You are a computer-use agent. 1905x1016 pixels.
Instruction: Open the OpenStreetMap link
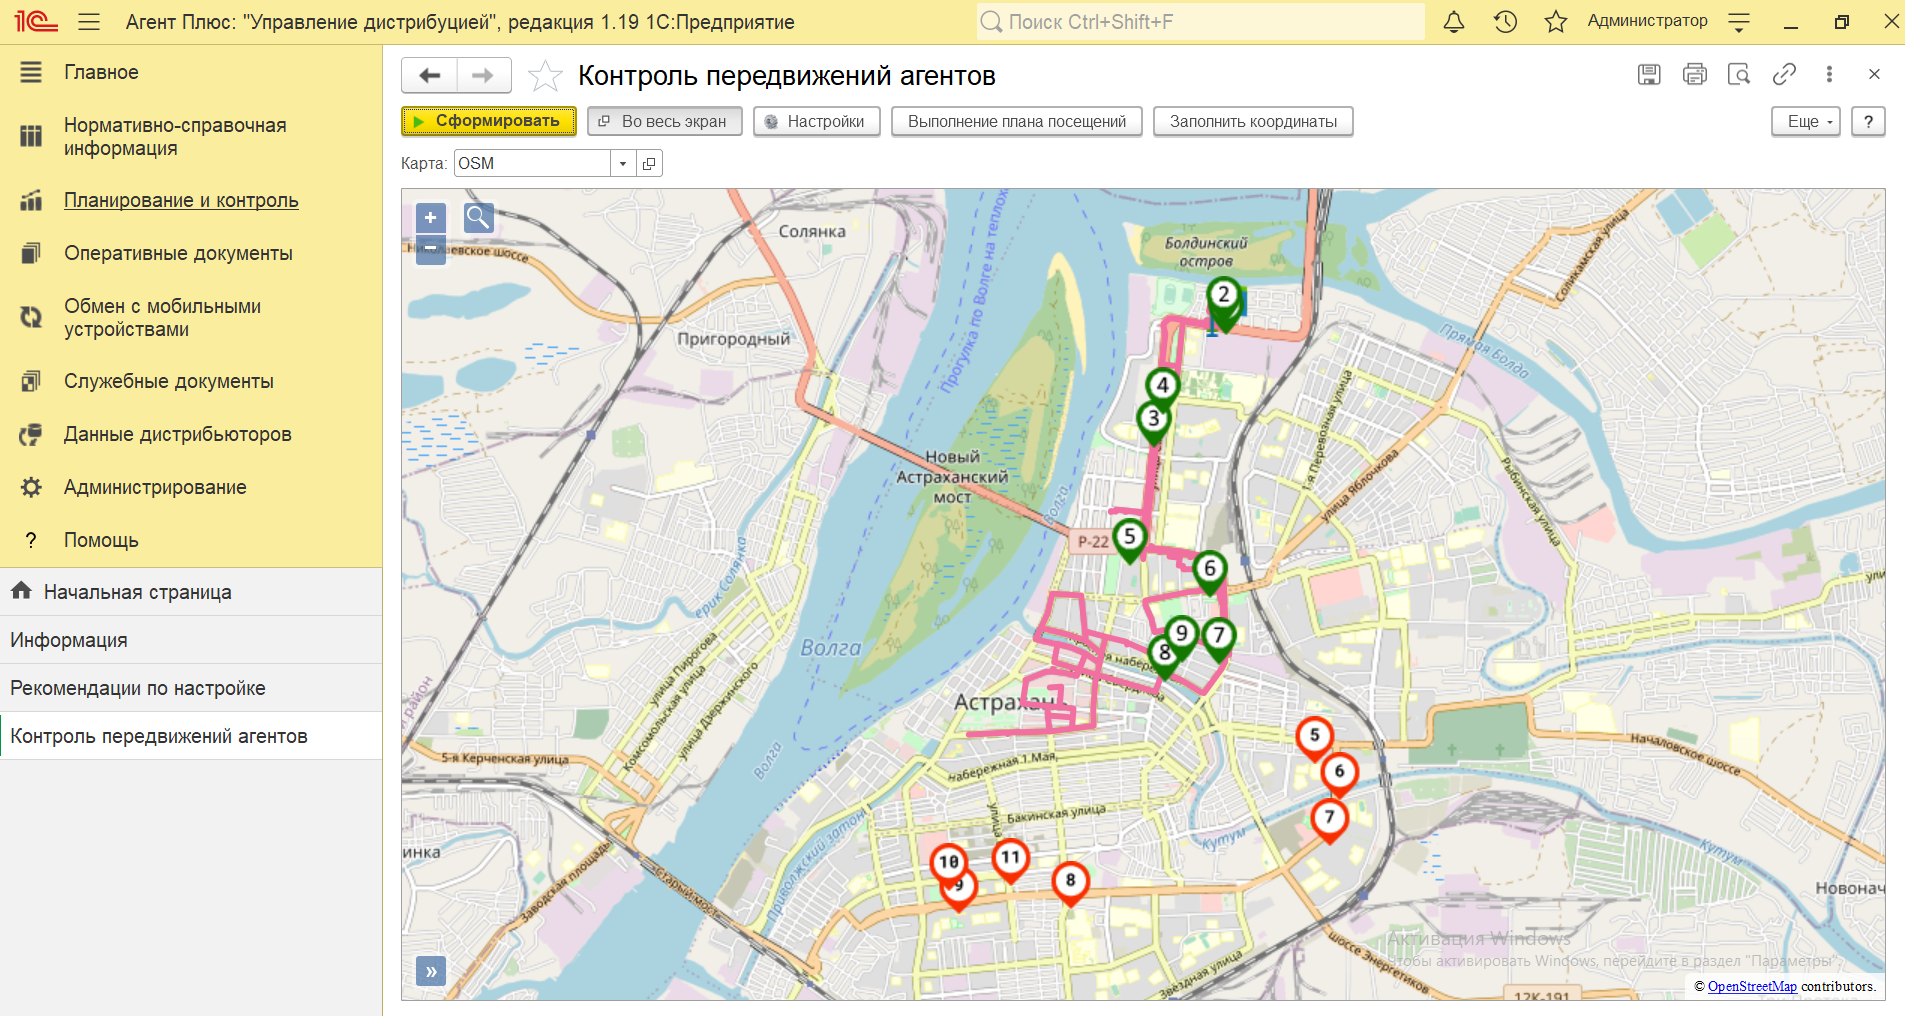click(x=1752, y=986)
